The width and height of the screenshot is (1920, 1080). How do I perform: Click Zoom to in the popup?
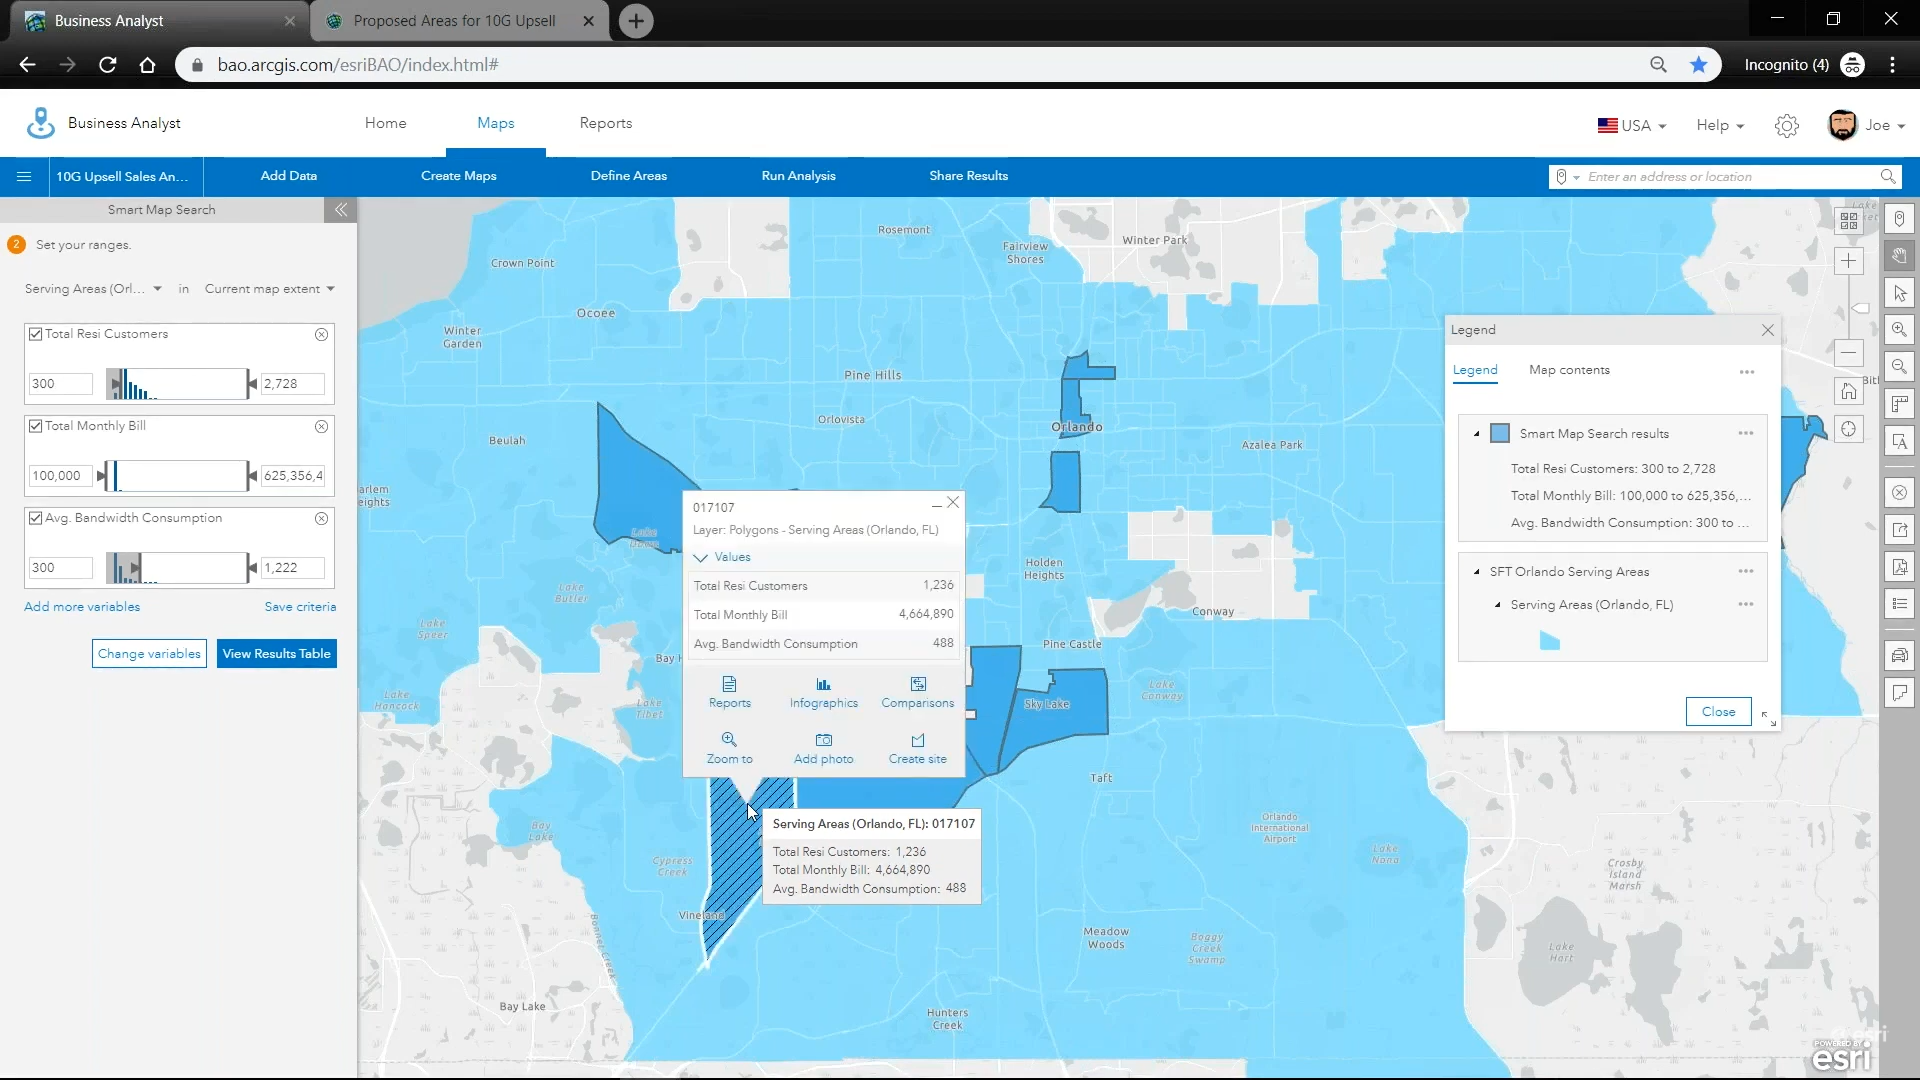coord(729,748)
